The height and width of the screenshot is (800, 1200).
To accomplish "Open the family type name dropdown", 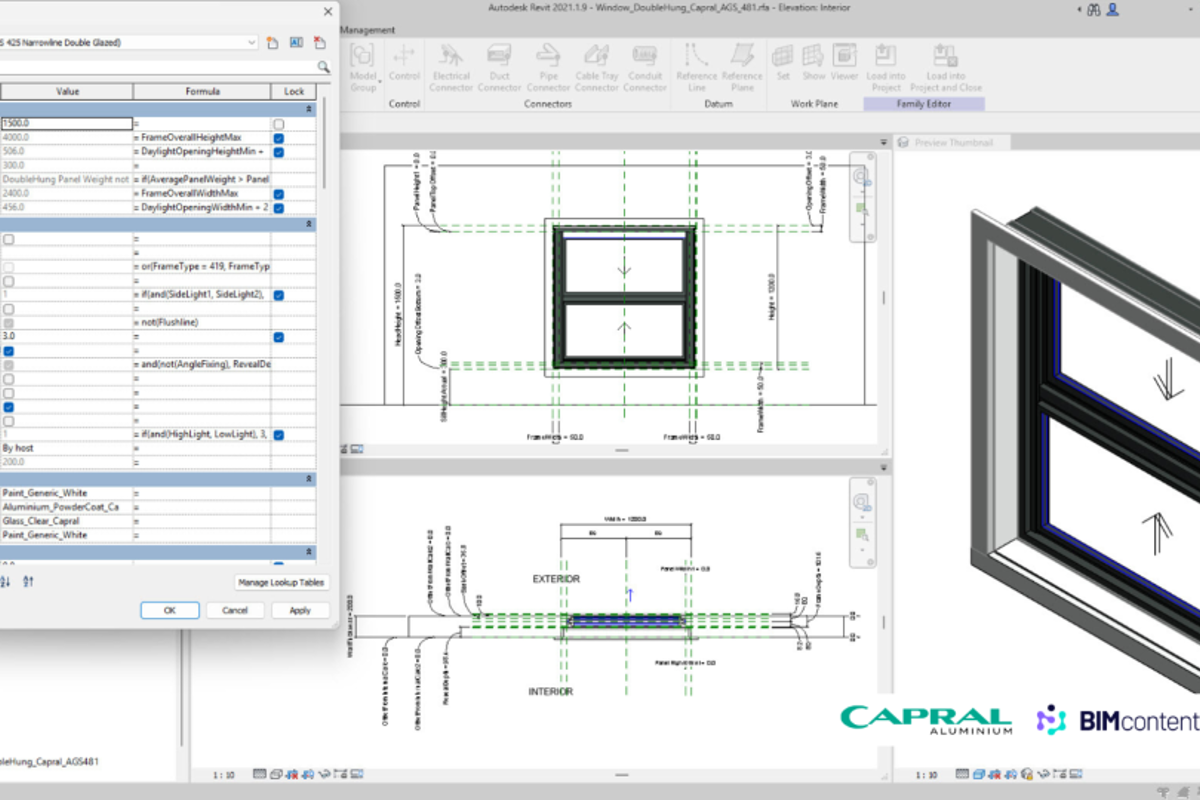I will tap(251, 43).
